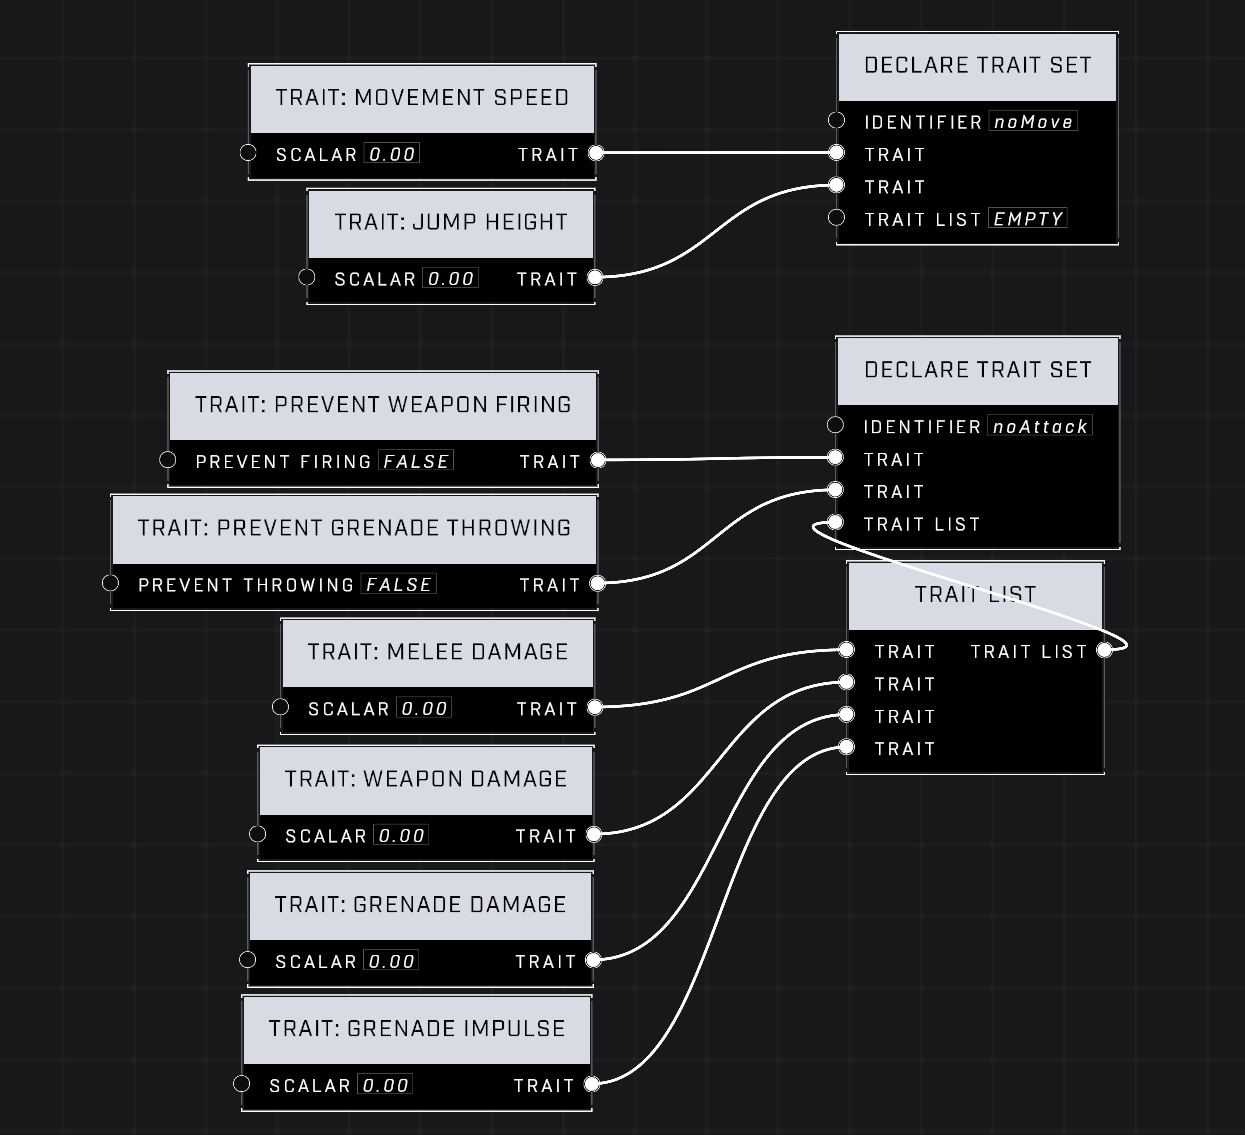Click the Grenade Impulse trait output pin

tap(592, 1084)
